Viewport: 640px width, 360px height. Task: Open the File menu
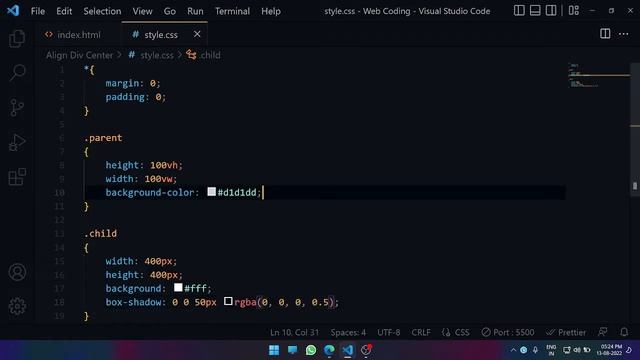tap(38, 11)
